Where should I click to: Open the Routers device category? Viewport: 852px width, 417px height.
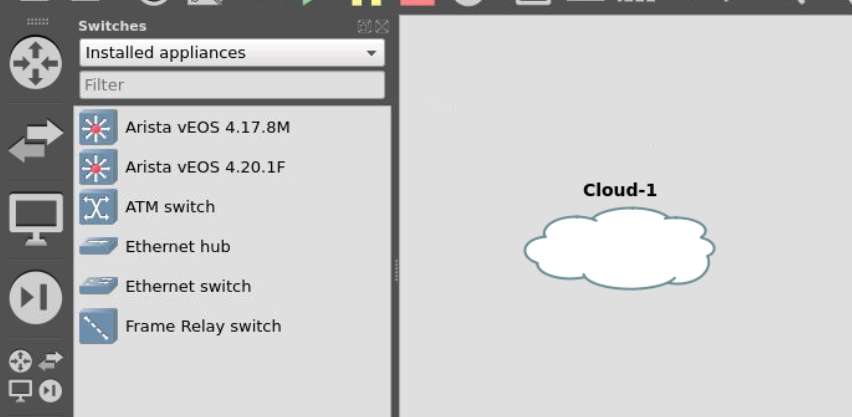point(35,64)
